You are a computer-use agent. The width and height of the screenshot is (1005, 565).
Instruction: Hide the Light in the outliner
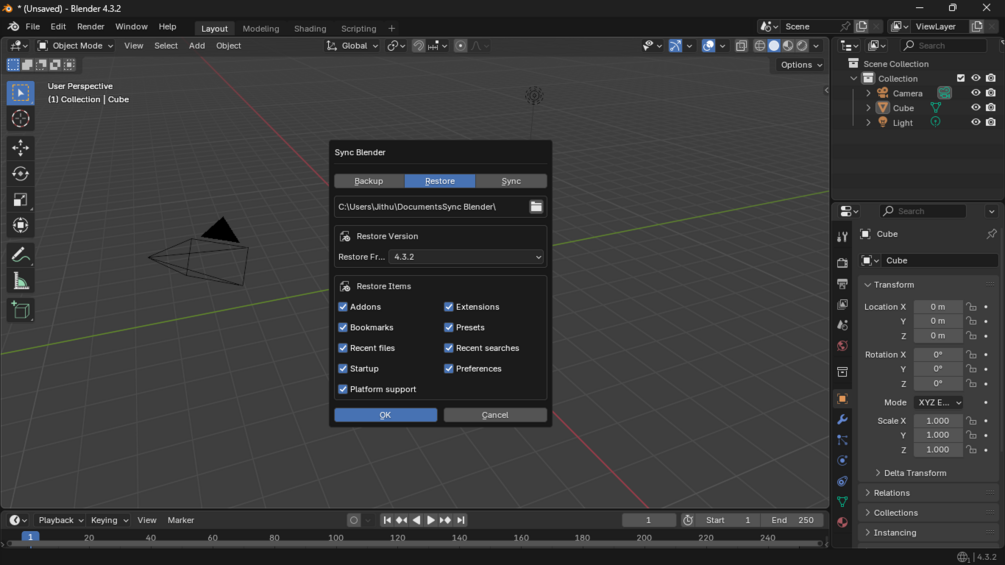pos(976,122)
